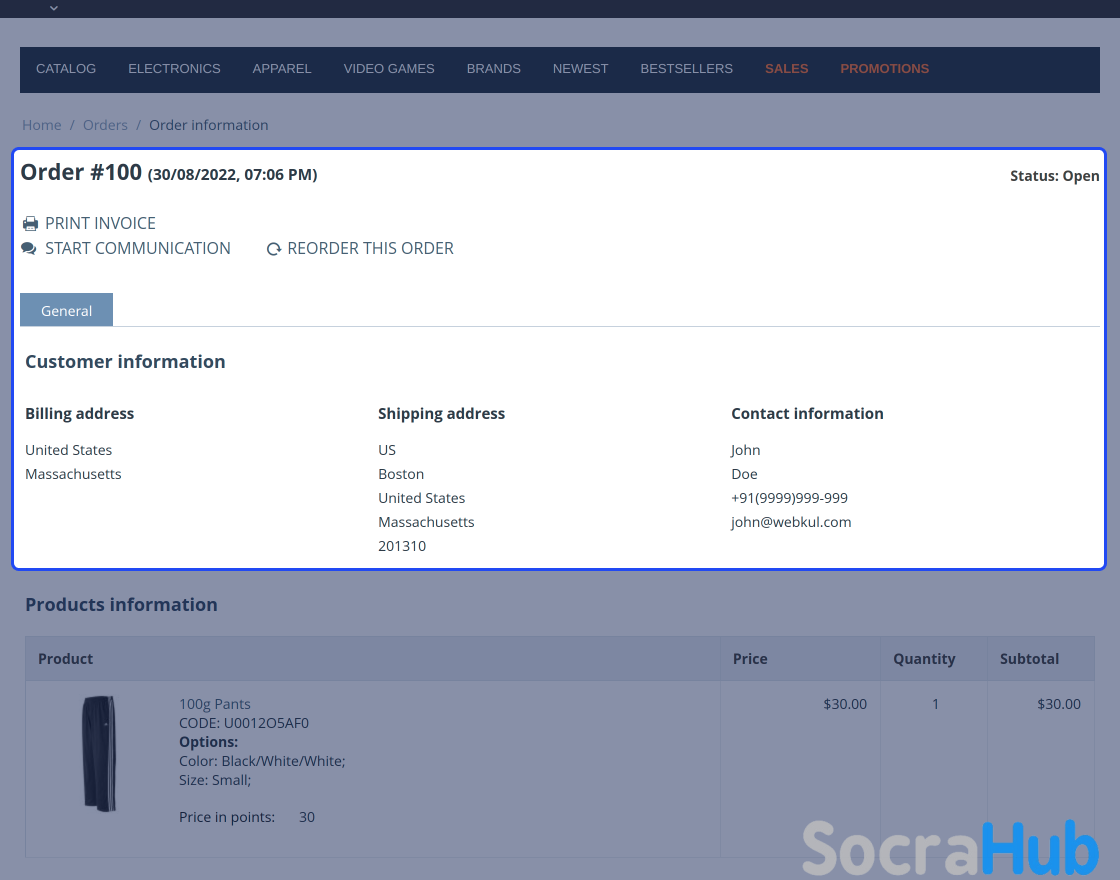Click Reorder This Order text
Image resolution: width=1120 pixels, height=880 pixels.
click(370, 249)
